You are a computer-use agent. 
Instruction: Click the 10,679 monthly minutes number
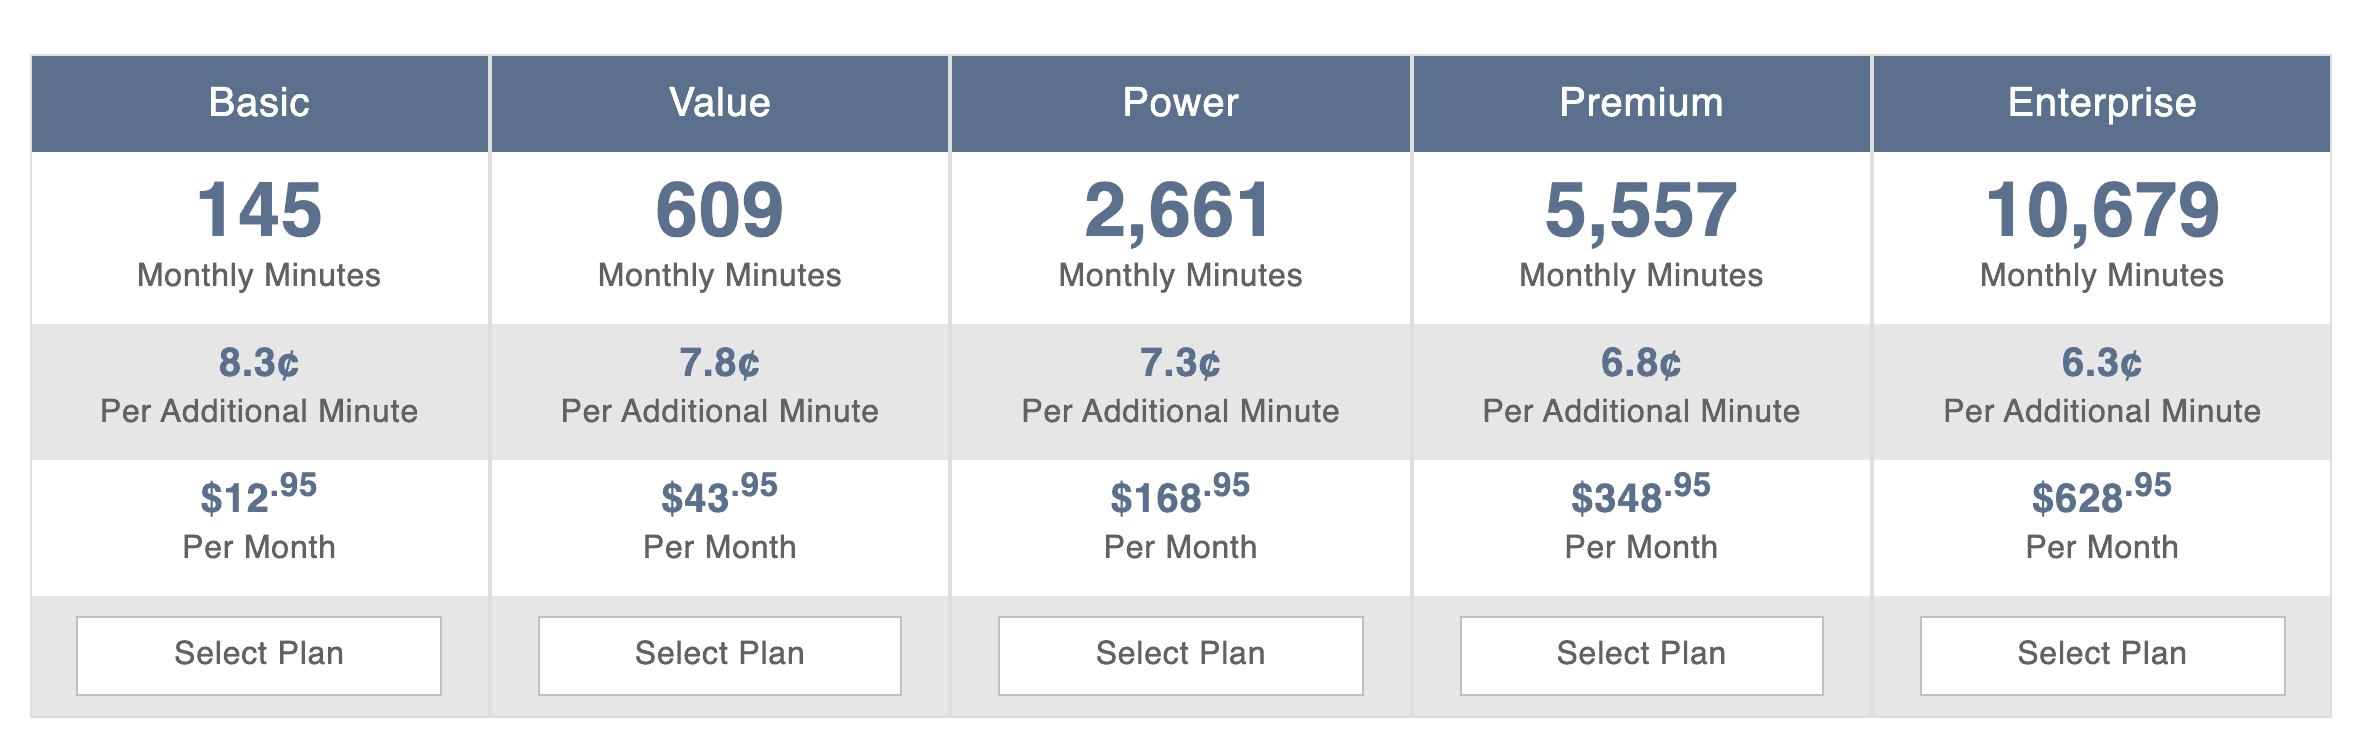coord(2102,211)
